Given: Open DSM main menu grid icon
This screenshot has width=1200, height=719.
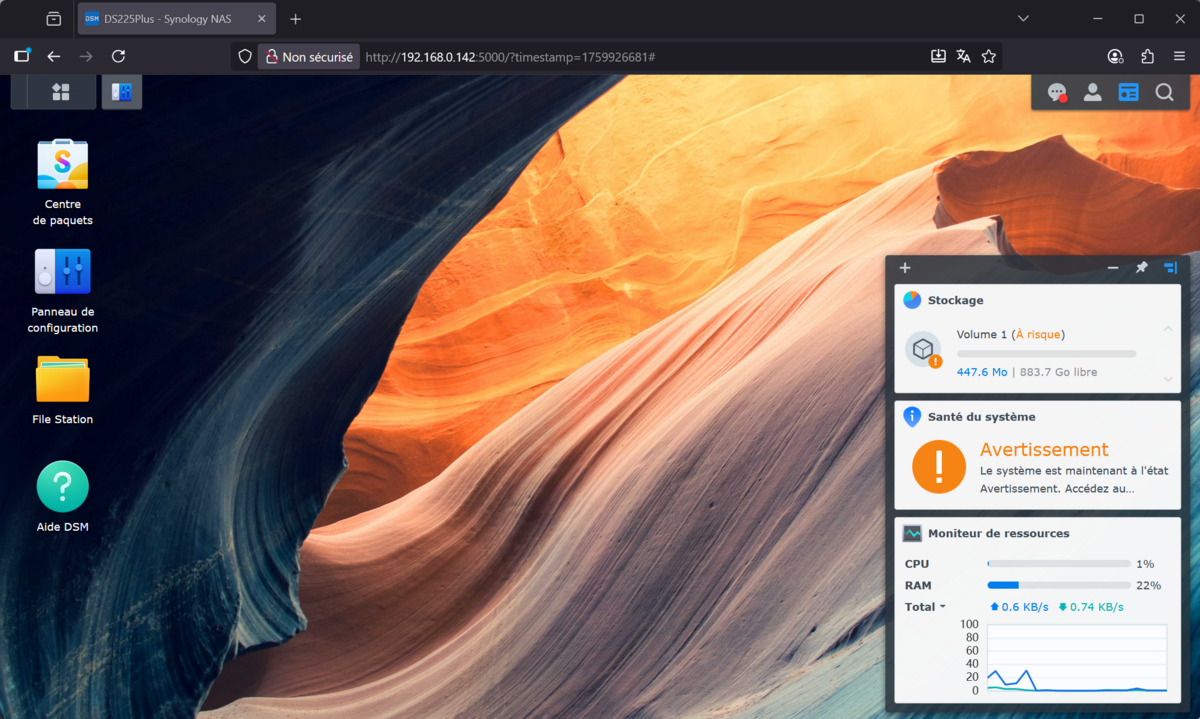Looking at the screenshot, I should 61,92.
